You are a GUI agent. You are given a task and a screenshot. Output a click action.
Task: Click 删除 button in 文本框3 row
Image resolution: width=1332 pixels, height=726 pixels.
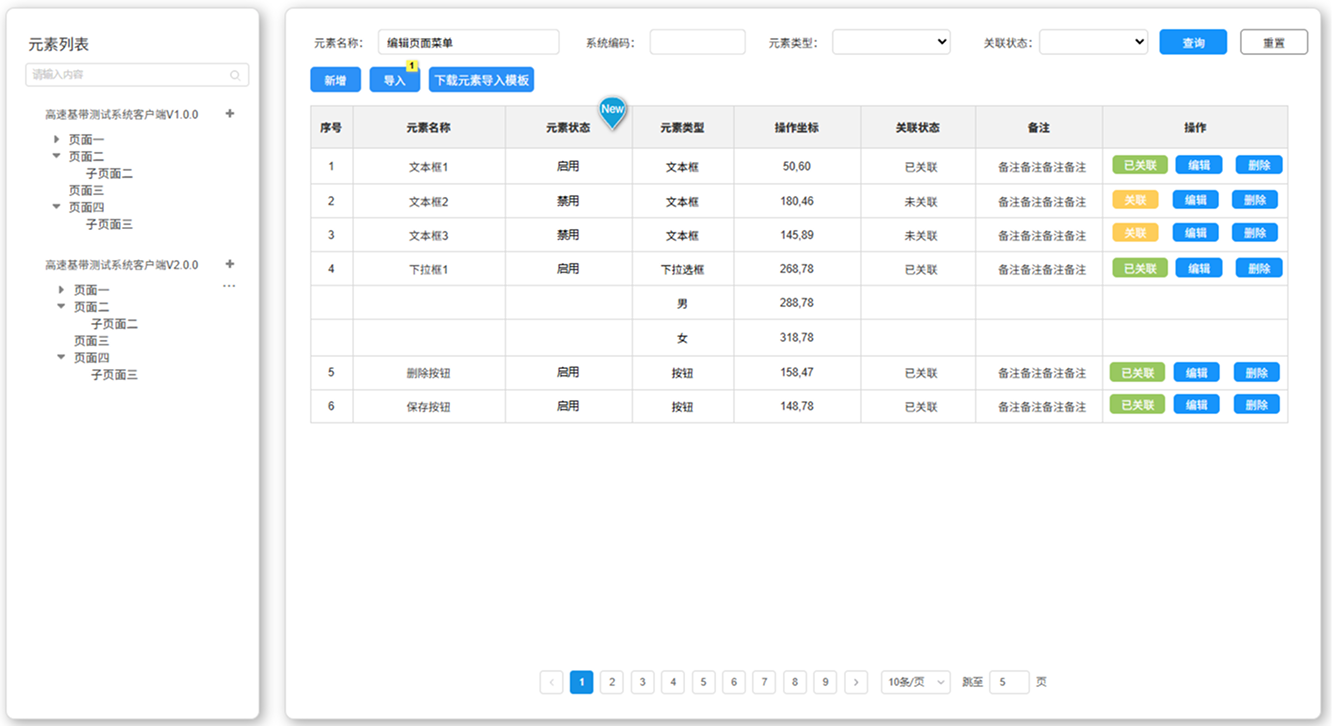click(x=1255, y=233)
